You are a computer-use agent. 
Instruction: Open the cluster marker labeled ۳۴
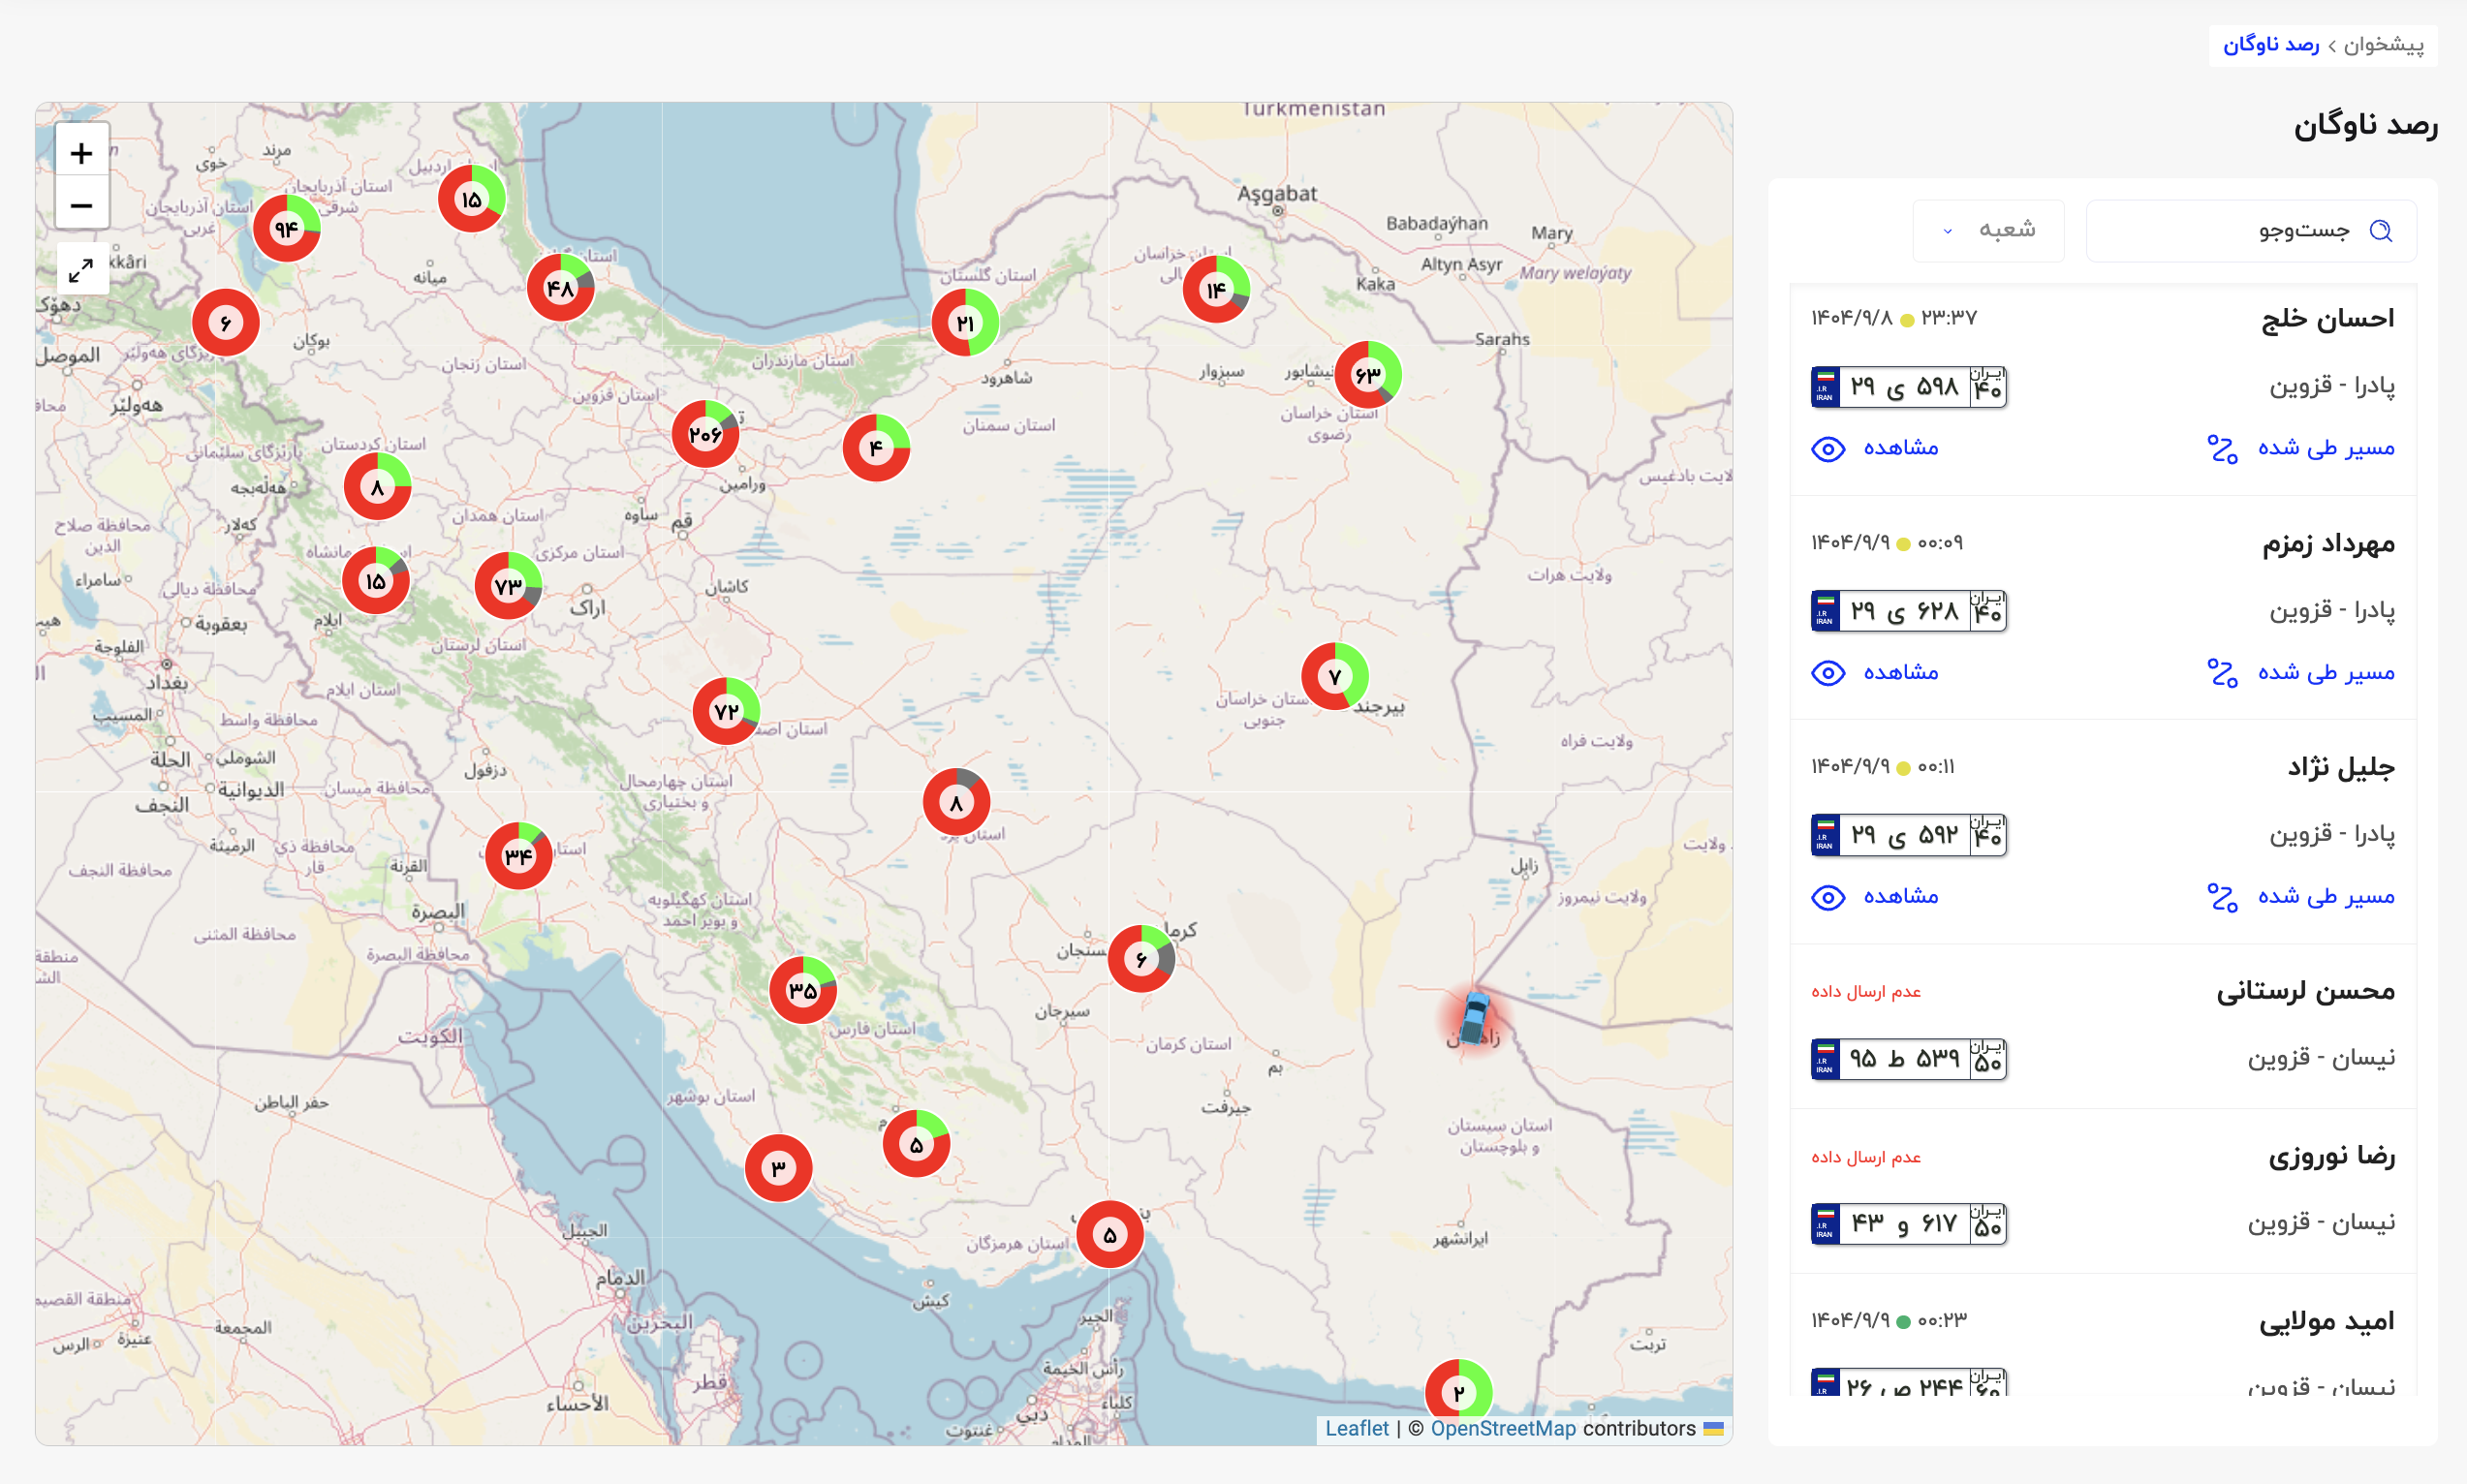pyautogui.click(x=519, y=856)
